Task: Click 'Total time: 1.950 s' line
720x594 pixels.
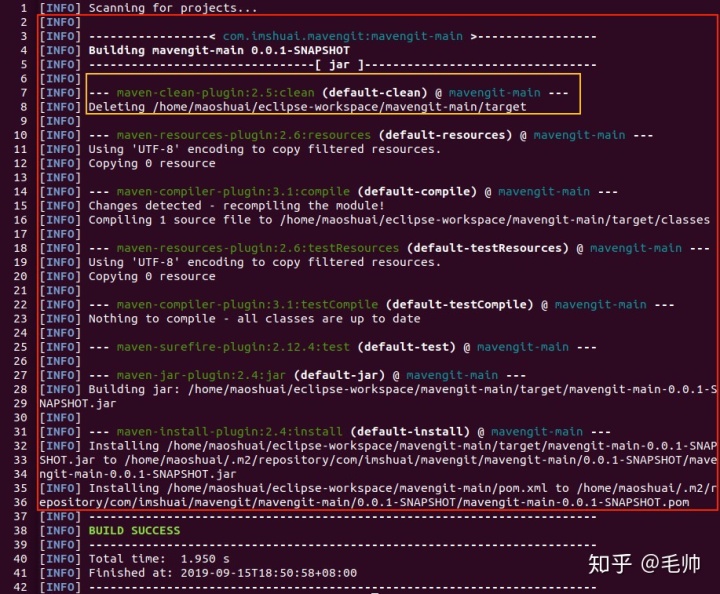Action: 159,559
